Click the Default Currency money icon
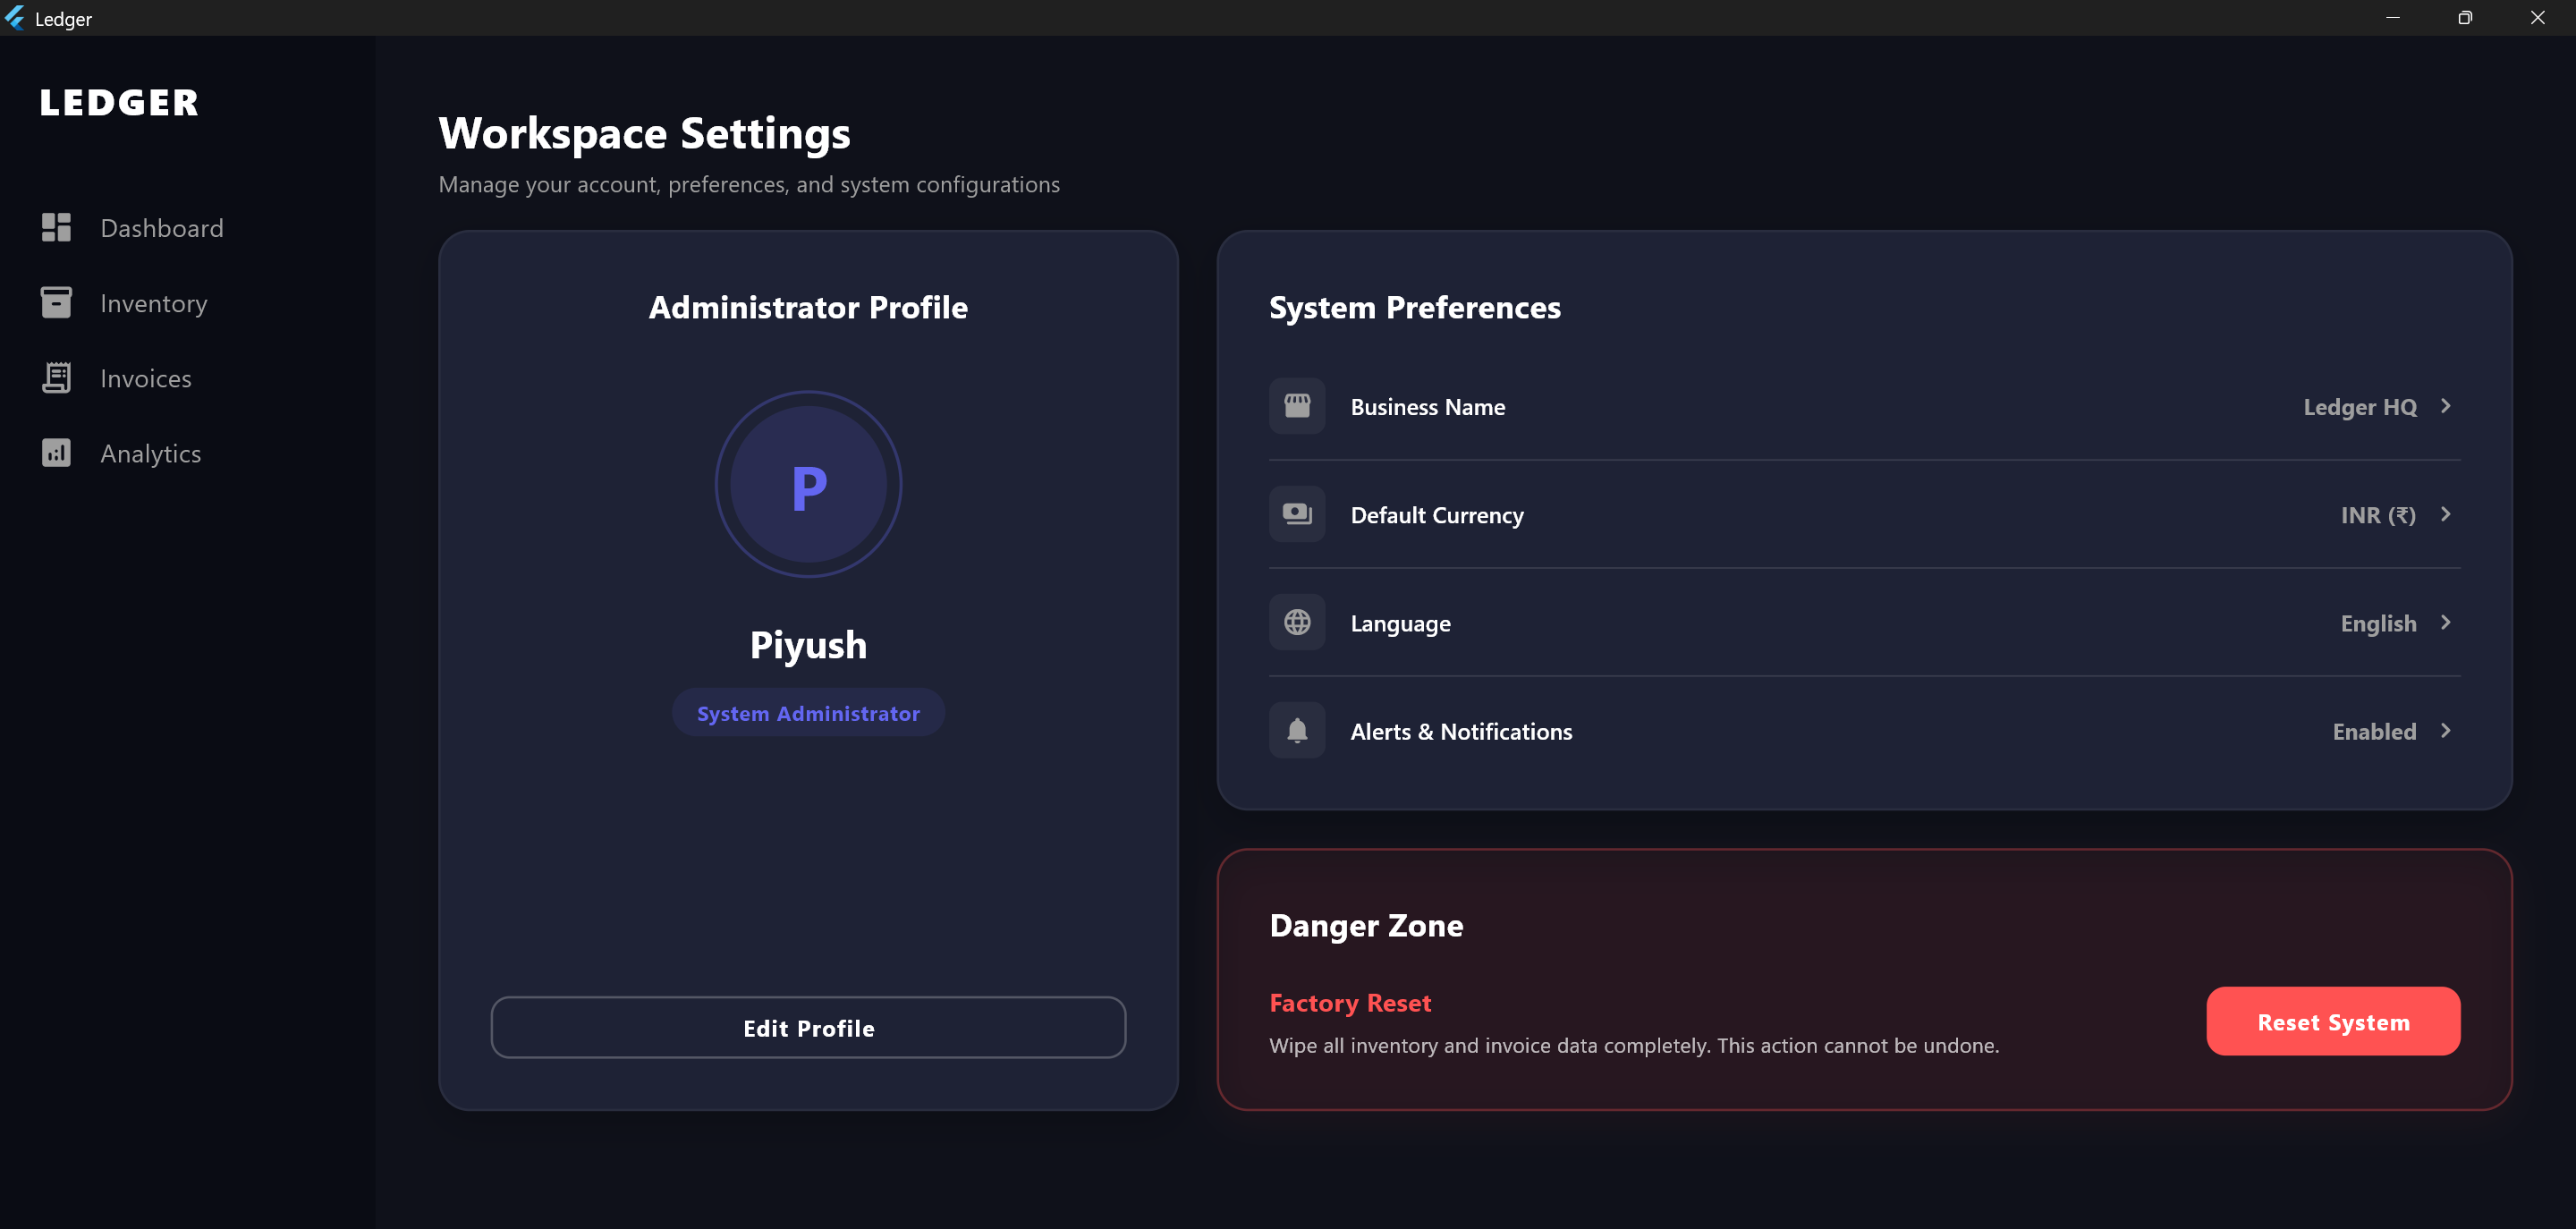Screen dimensions: 2576x1229 click(1297, 514)
